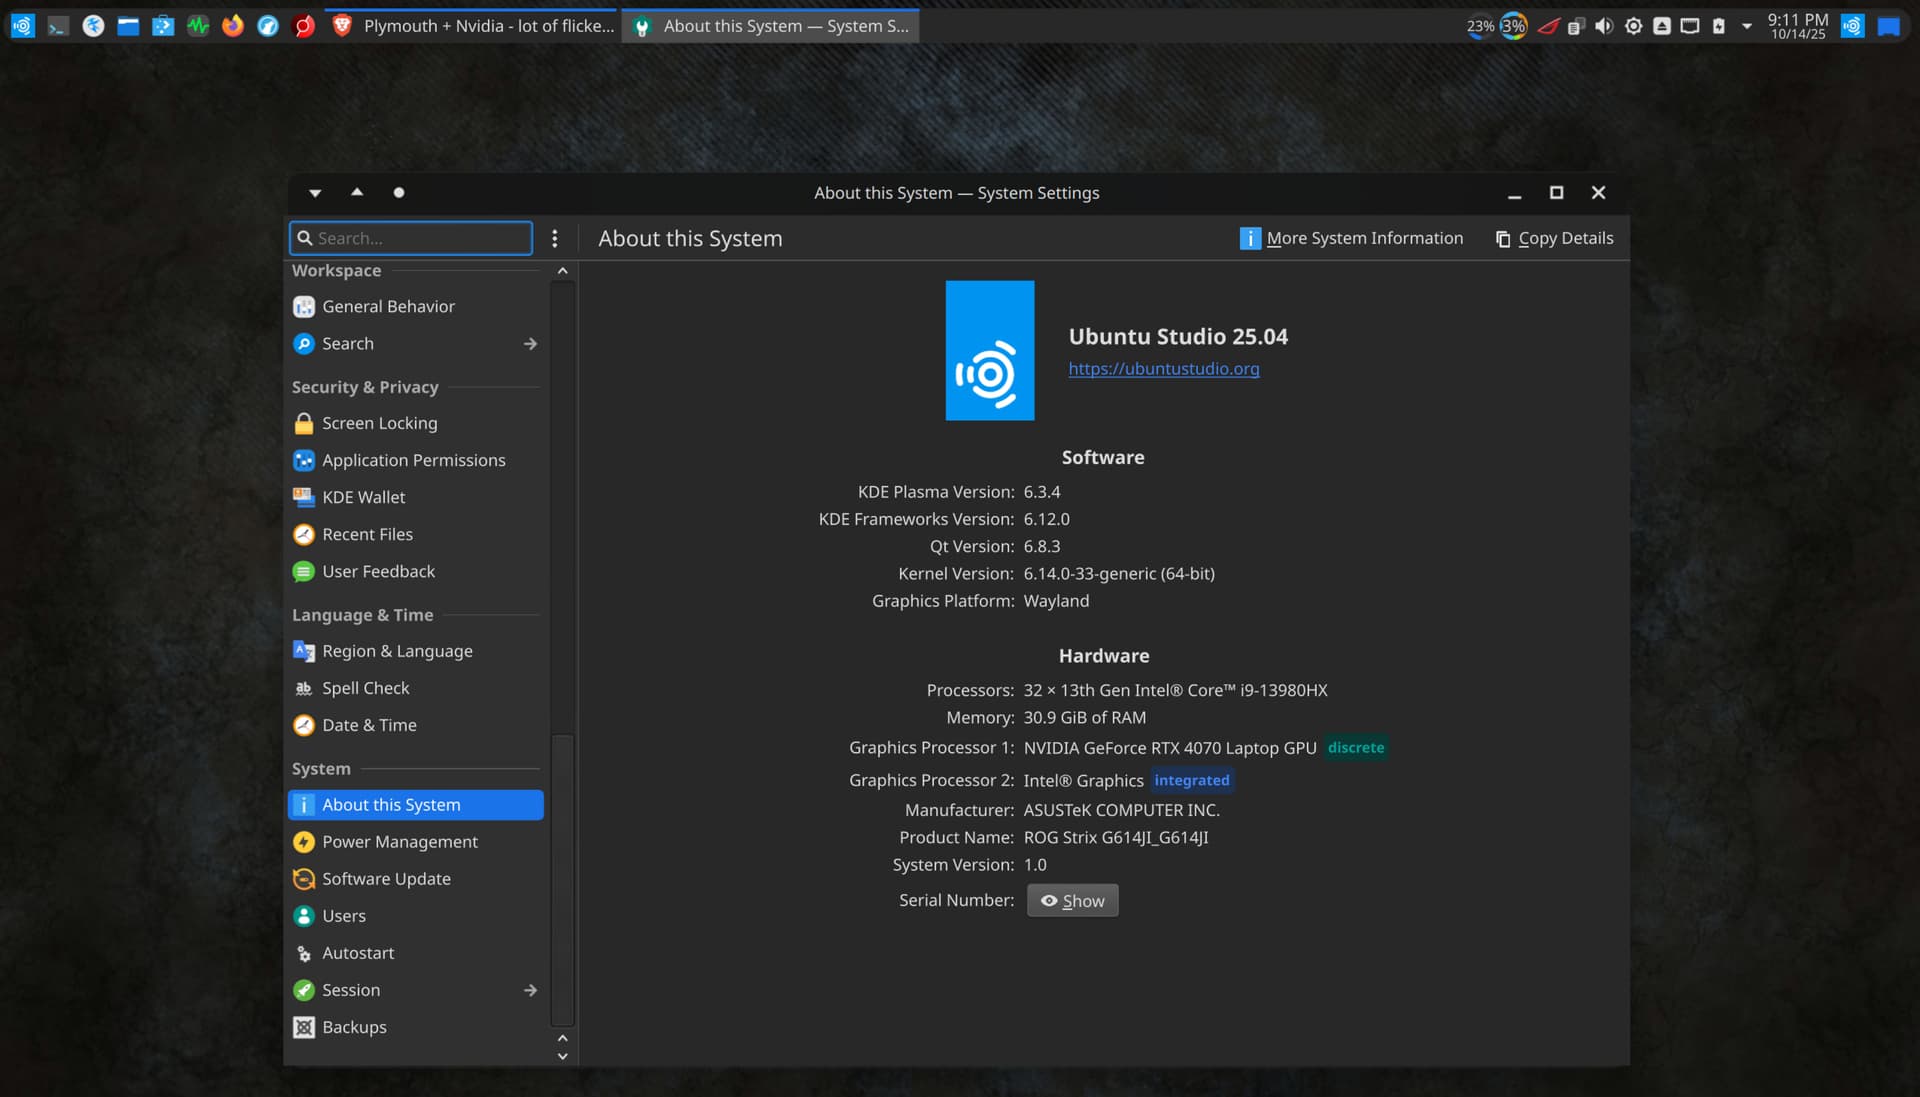Open KDE Wallet settings

363,497
